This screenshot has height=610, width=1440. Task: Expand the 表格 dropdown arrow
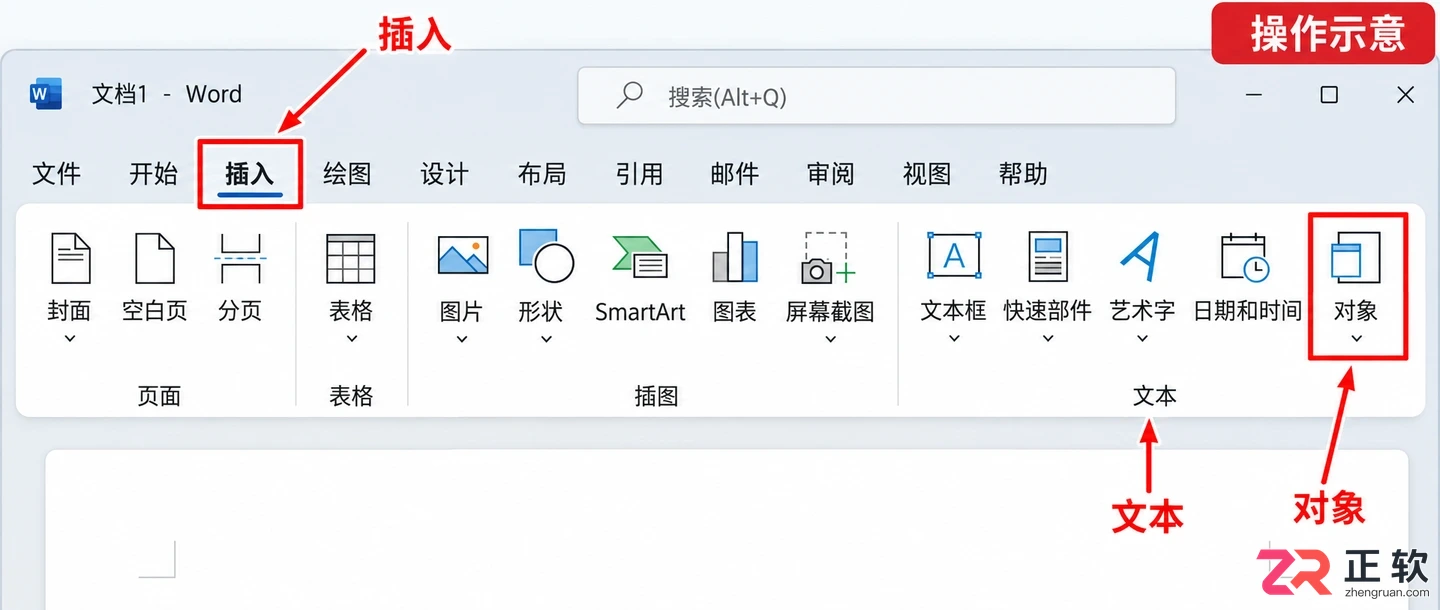(x=351, y=339)
